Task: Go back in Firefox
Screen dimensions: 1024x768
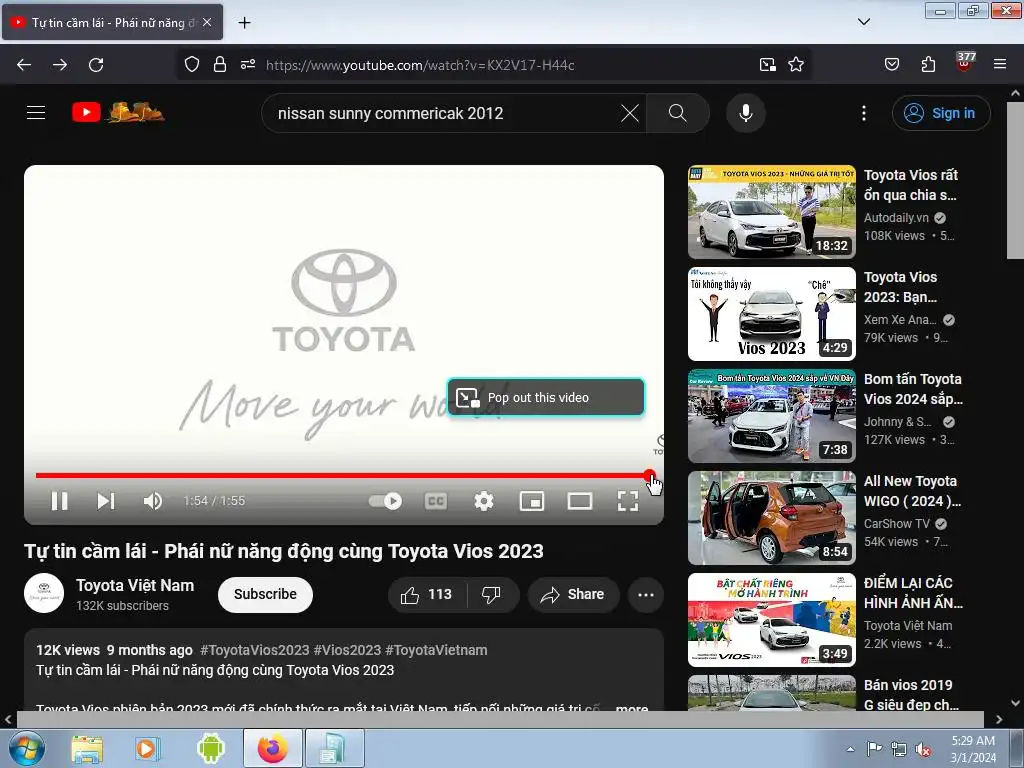Action: coord(24,65)
